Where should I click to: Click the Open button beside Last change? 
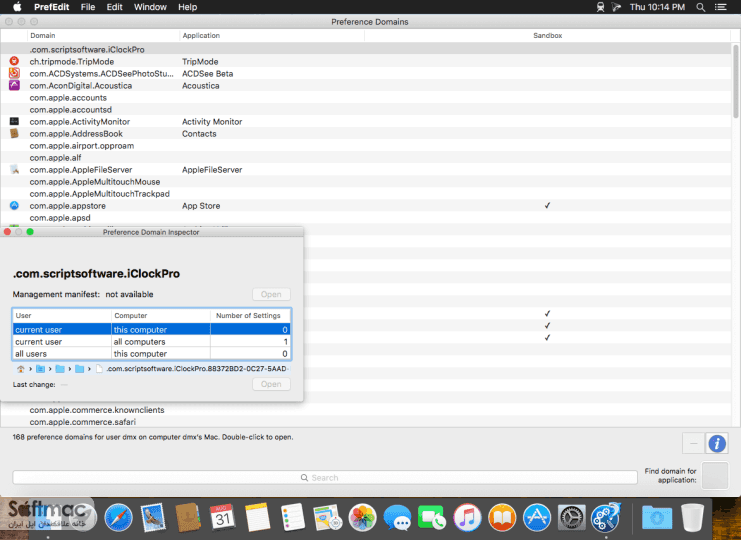click(x=271, y=384)
